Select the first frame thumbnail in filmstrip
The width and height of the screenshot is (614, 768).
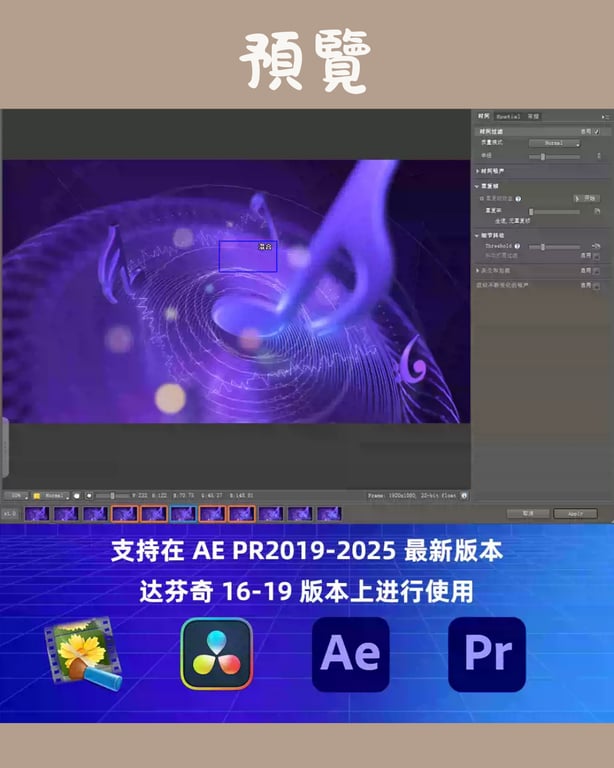point(37,514)
